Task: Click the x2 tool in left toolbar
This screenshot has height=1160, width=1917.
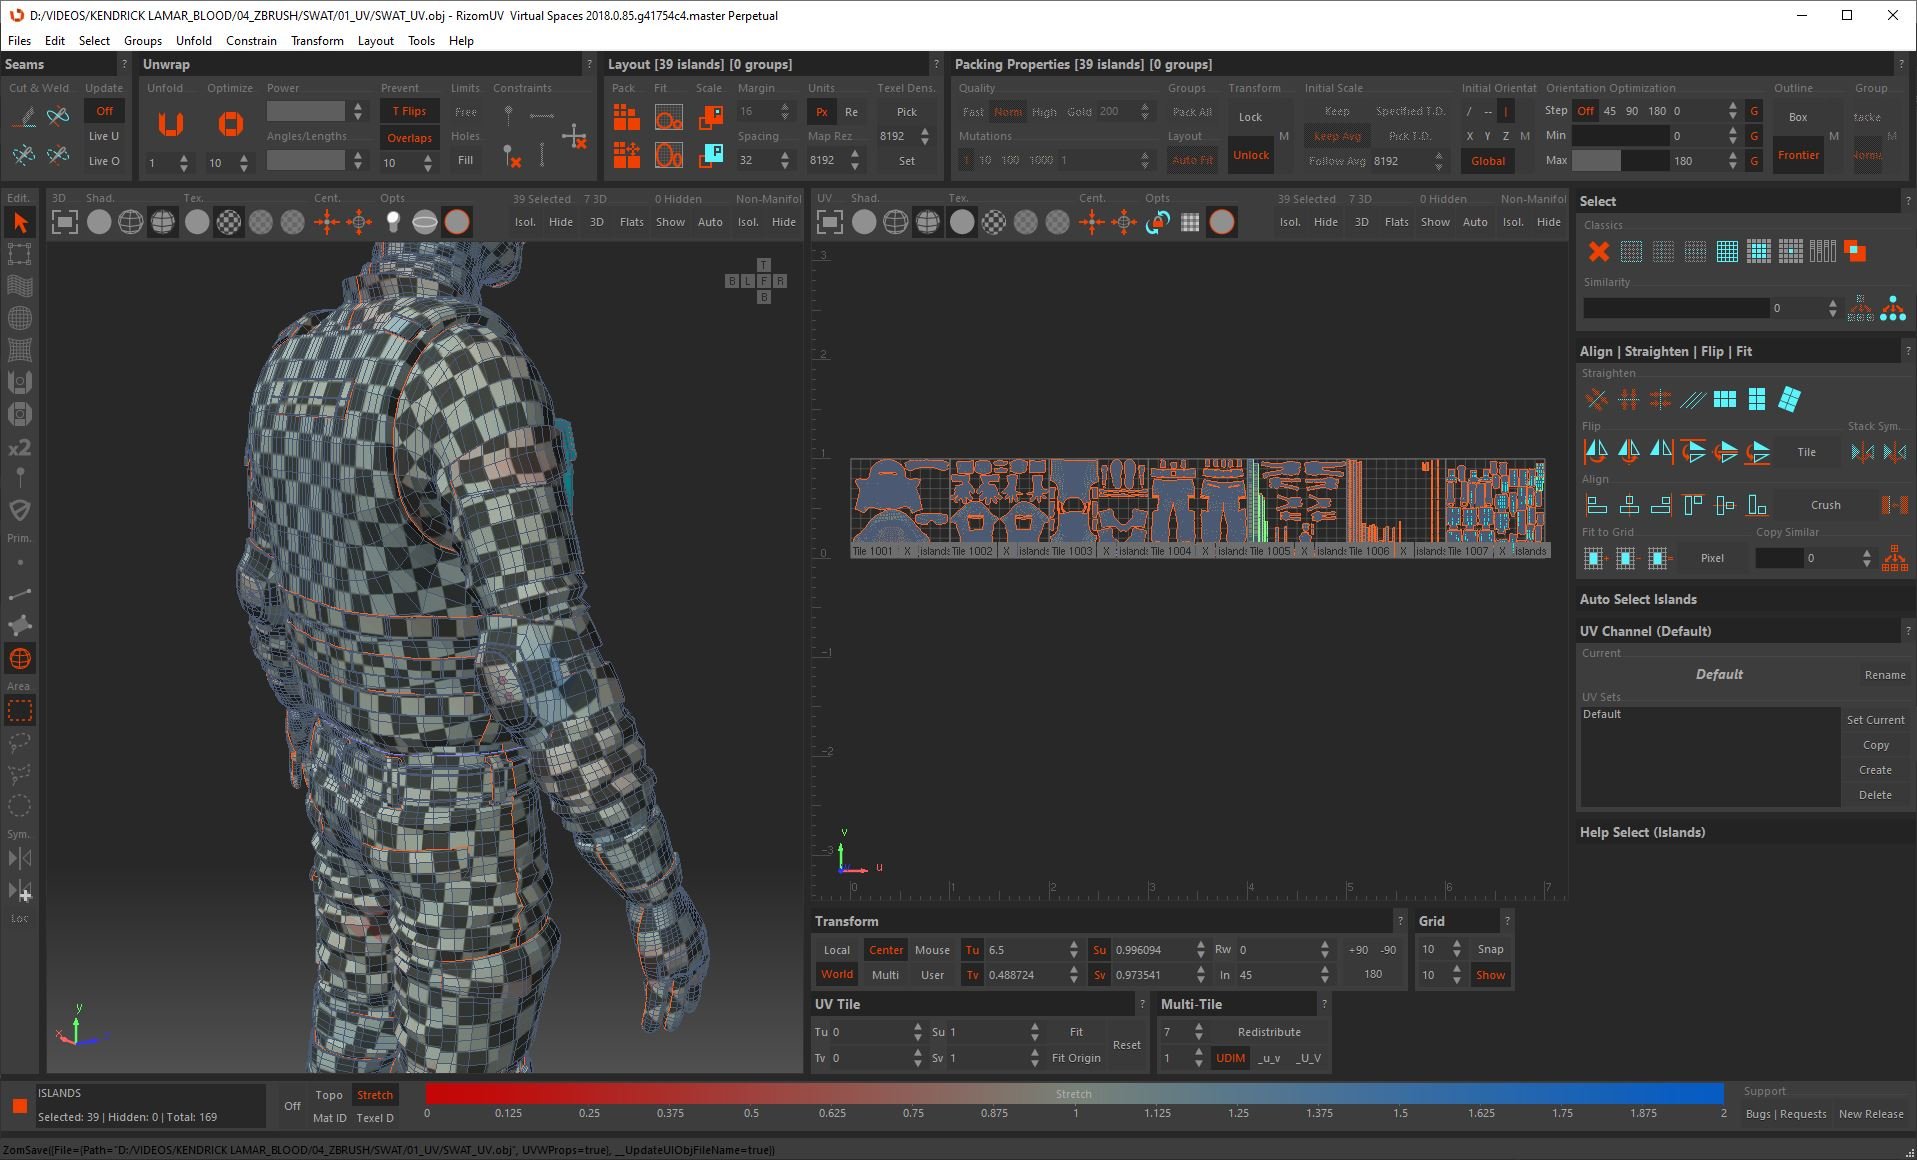Action: click(x=20, y=447)
